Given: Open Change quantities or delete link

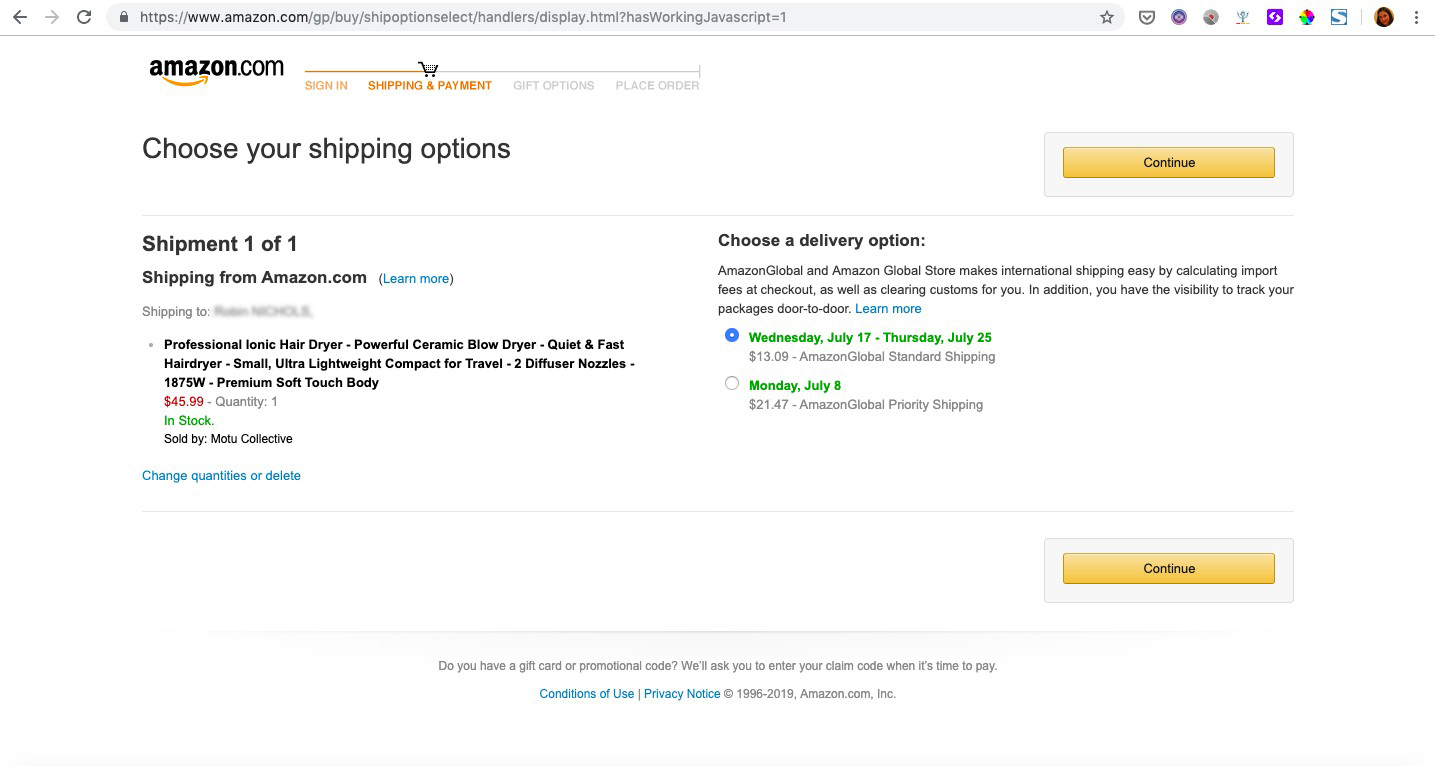Looking at the screenshot, I should pyautogui.click(x=221, y=476).
